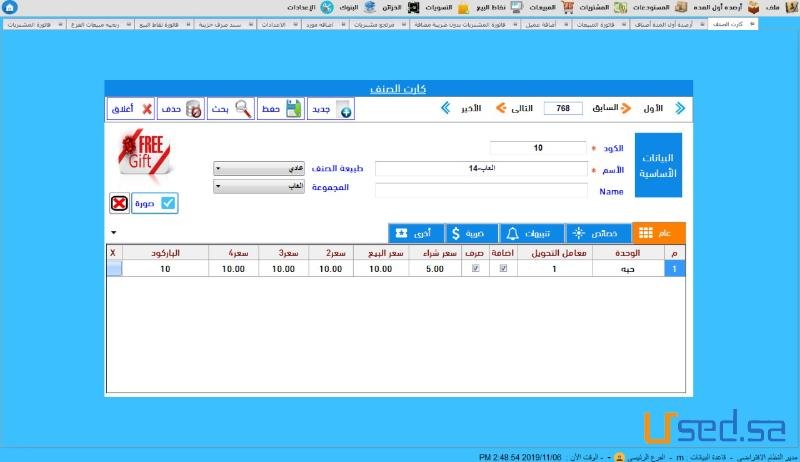Select سعر2 cell in row 1

331,269
